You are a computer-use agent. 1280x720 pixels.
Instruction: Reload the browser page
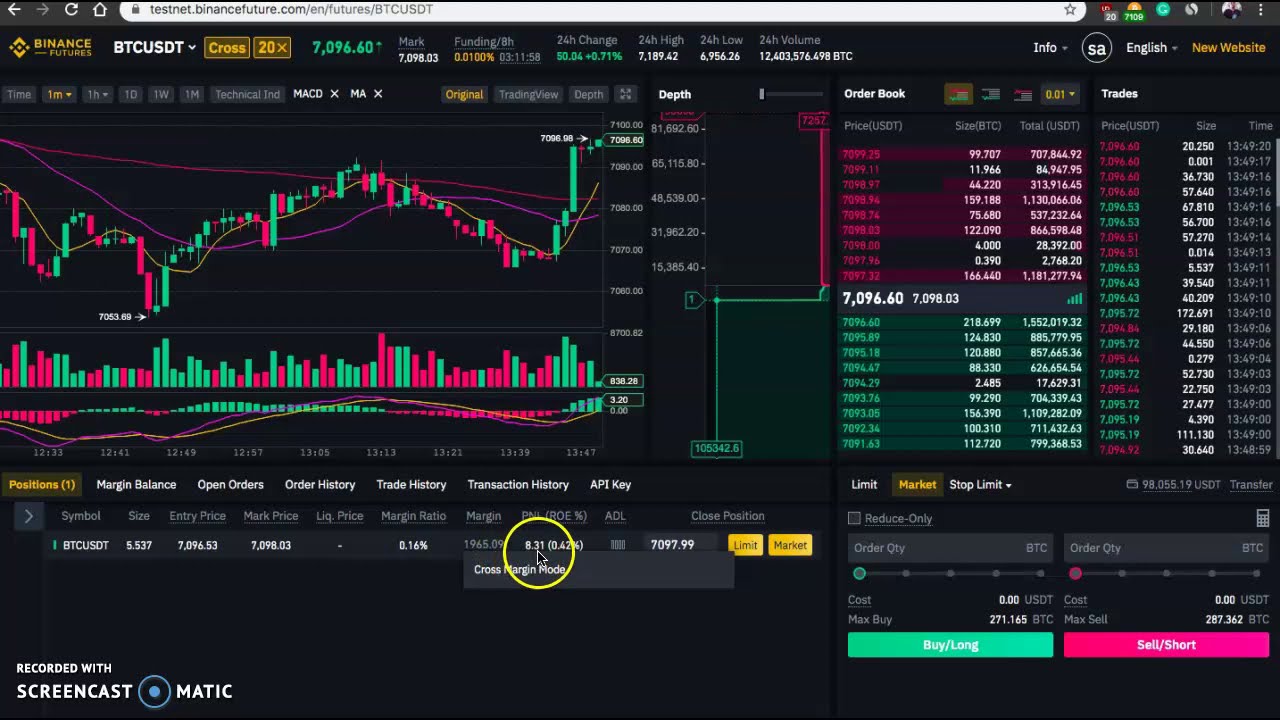pyautogui.click(x=71, y=9)
